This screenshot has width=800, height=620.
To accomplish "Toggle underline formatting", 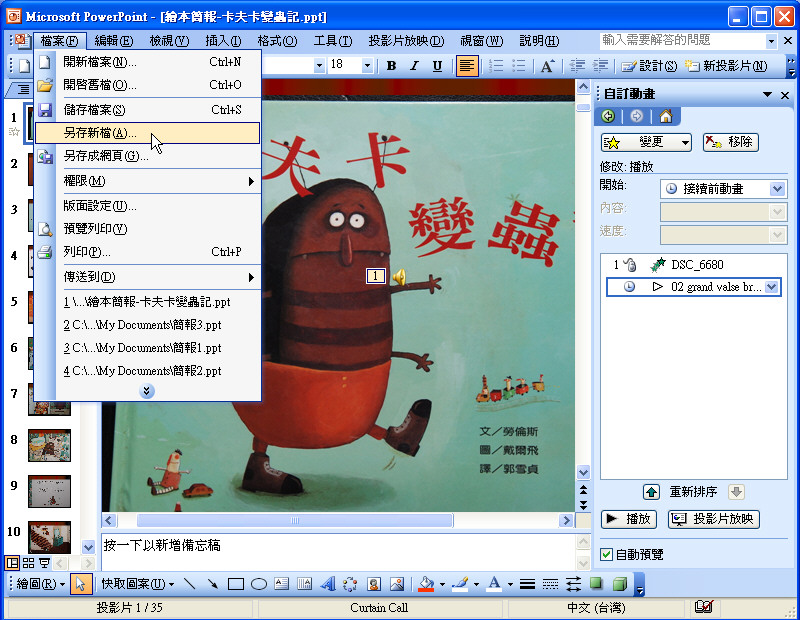I will point(437,66).
